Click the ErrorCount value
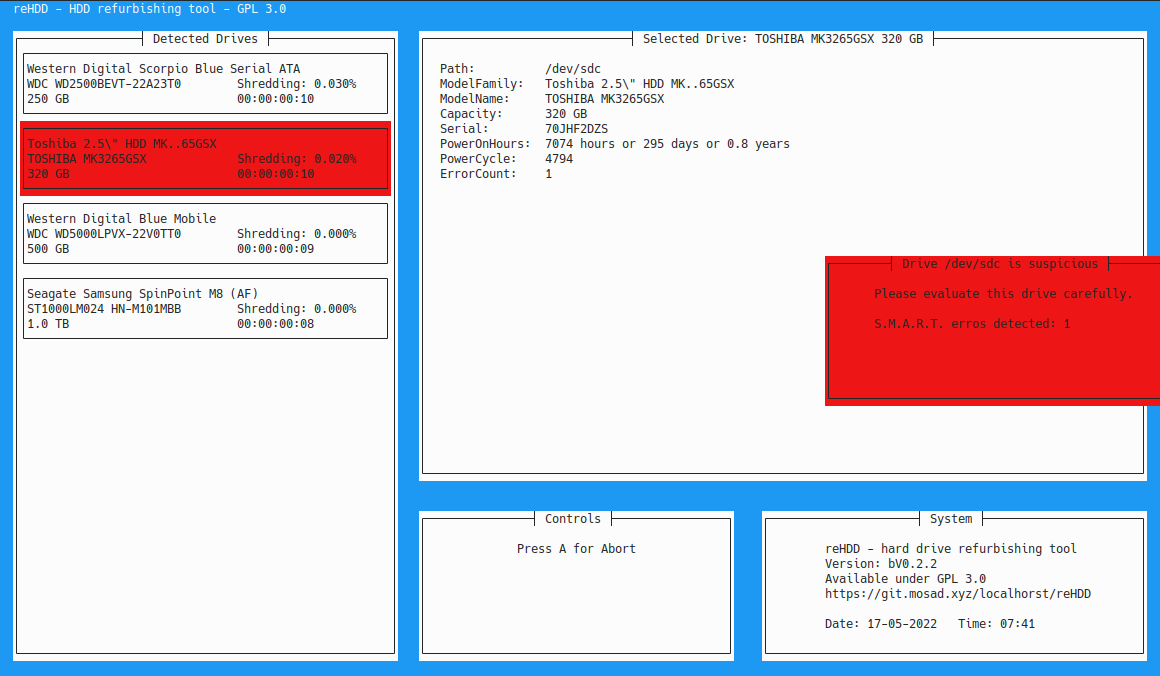1160x676 pixels. [x=548, y=174]
